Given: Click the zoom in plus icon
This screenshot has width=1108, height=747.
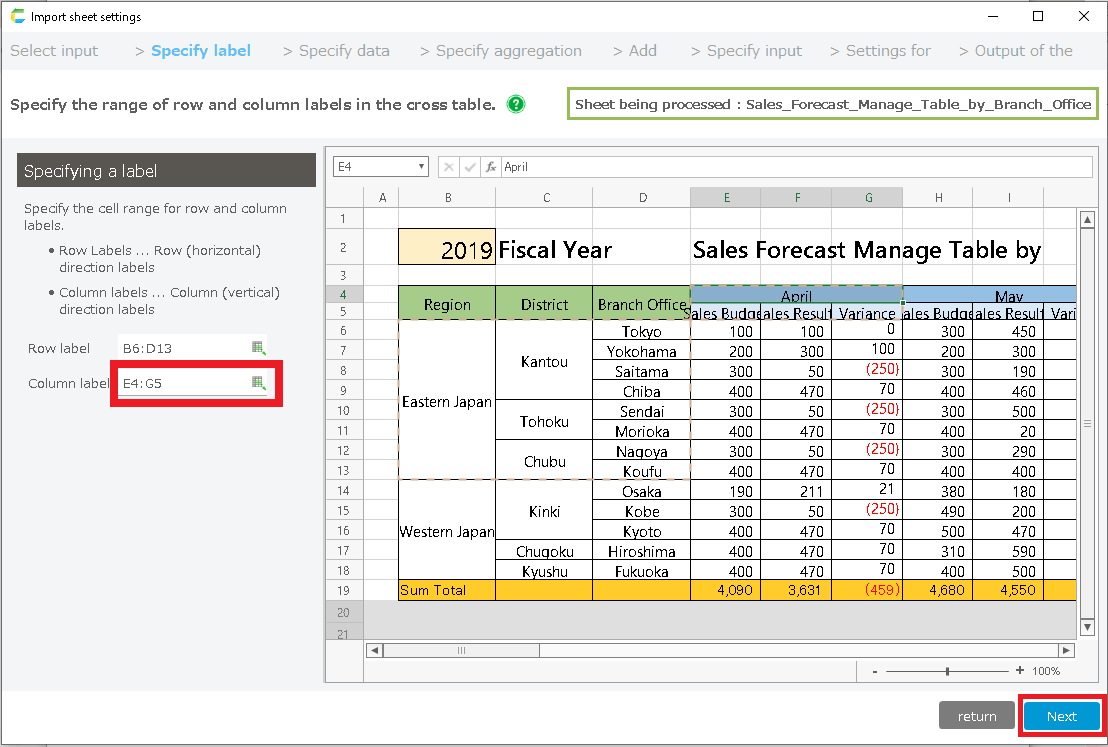Looking at the screenshot, I should [1019, 671].
